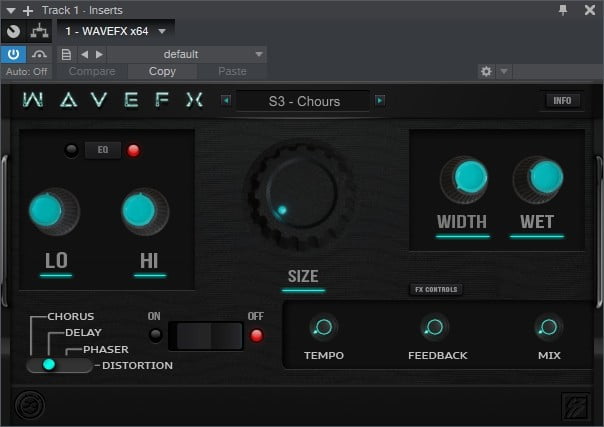Click the MIX label
Screen dimensions: 604x427
(x=549, y=355)
